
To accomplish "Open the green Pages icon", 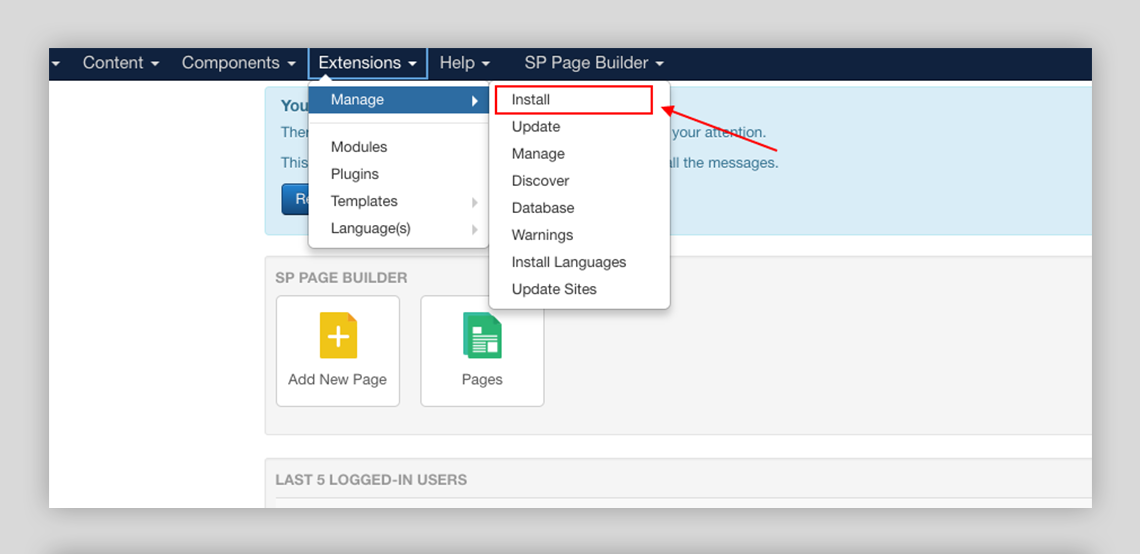I will [482, 336].
